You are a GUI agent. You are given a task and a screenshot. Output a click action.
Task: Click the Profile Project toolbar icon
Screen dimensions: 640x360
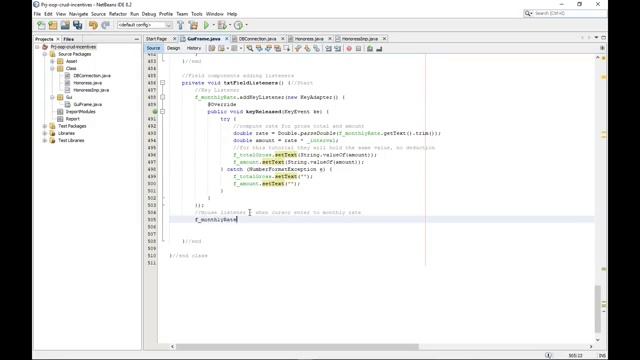238,25
